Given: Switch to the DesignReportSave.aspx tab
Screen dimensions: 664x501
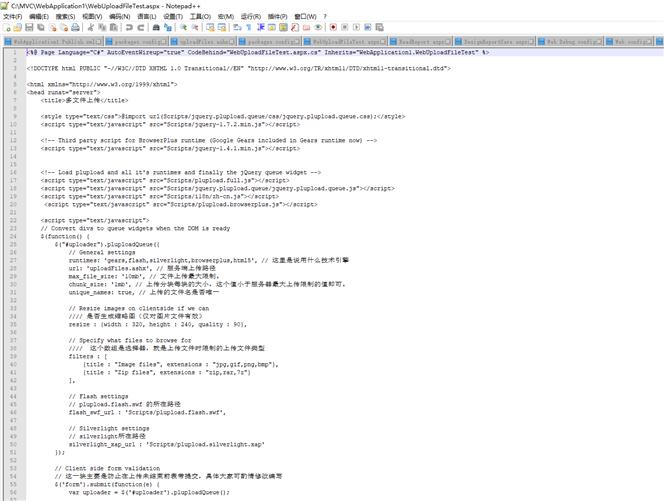Looking at the screenshot, I should tap(495, 42).
